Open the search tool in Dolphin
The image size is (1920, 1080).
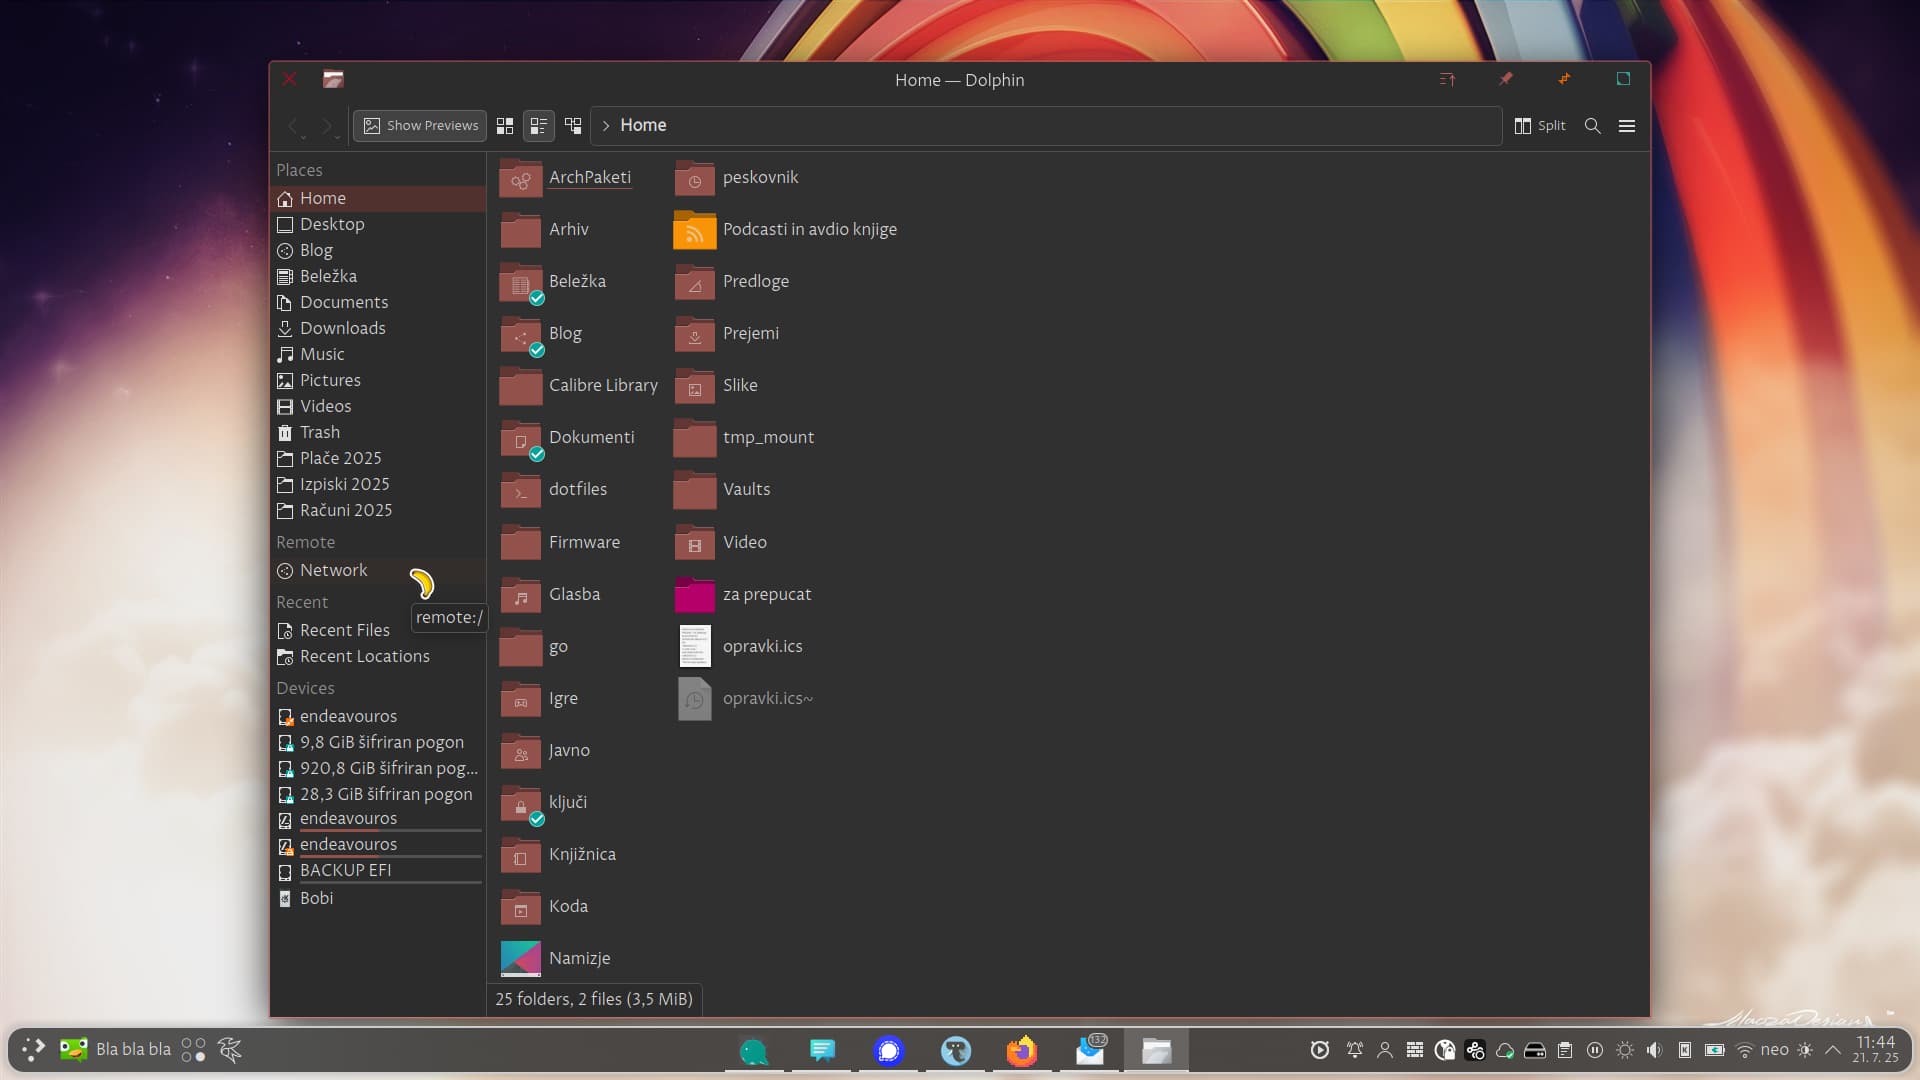point(1593,126)
